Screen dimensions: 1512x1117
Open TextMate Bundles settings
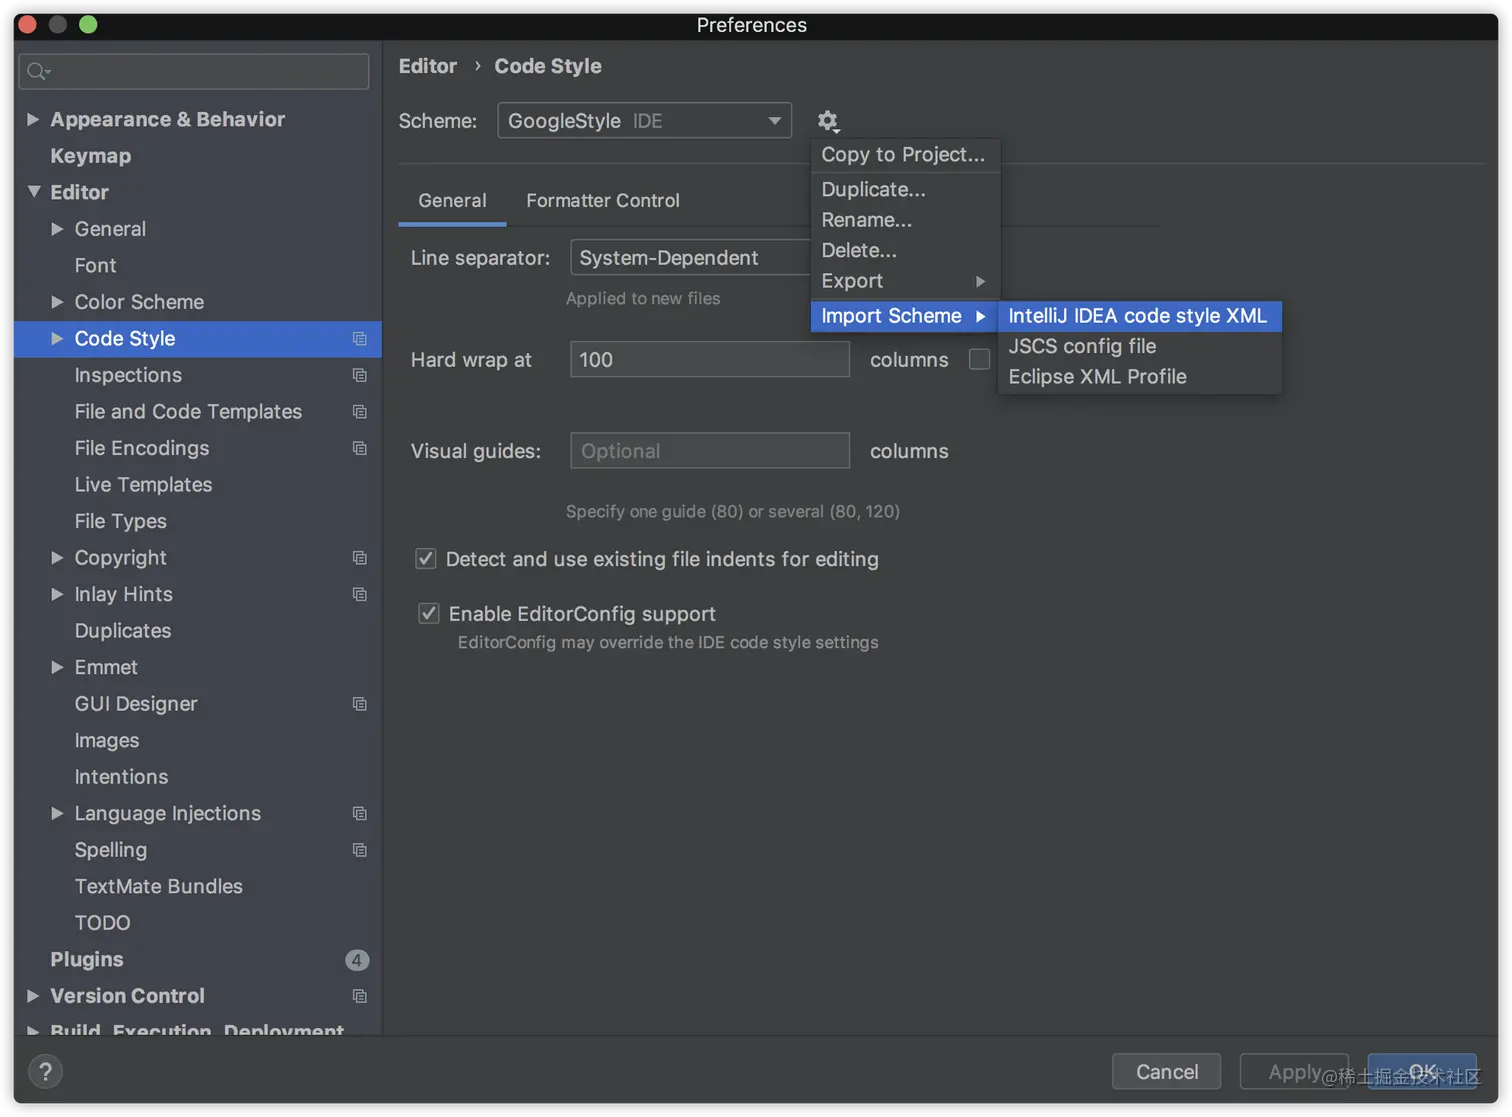(x=159, y=887)
